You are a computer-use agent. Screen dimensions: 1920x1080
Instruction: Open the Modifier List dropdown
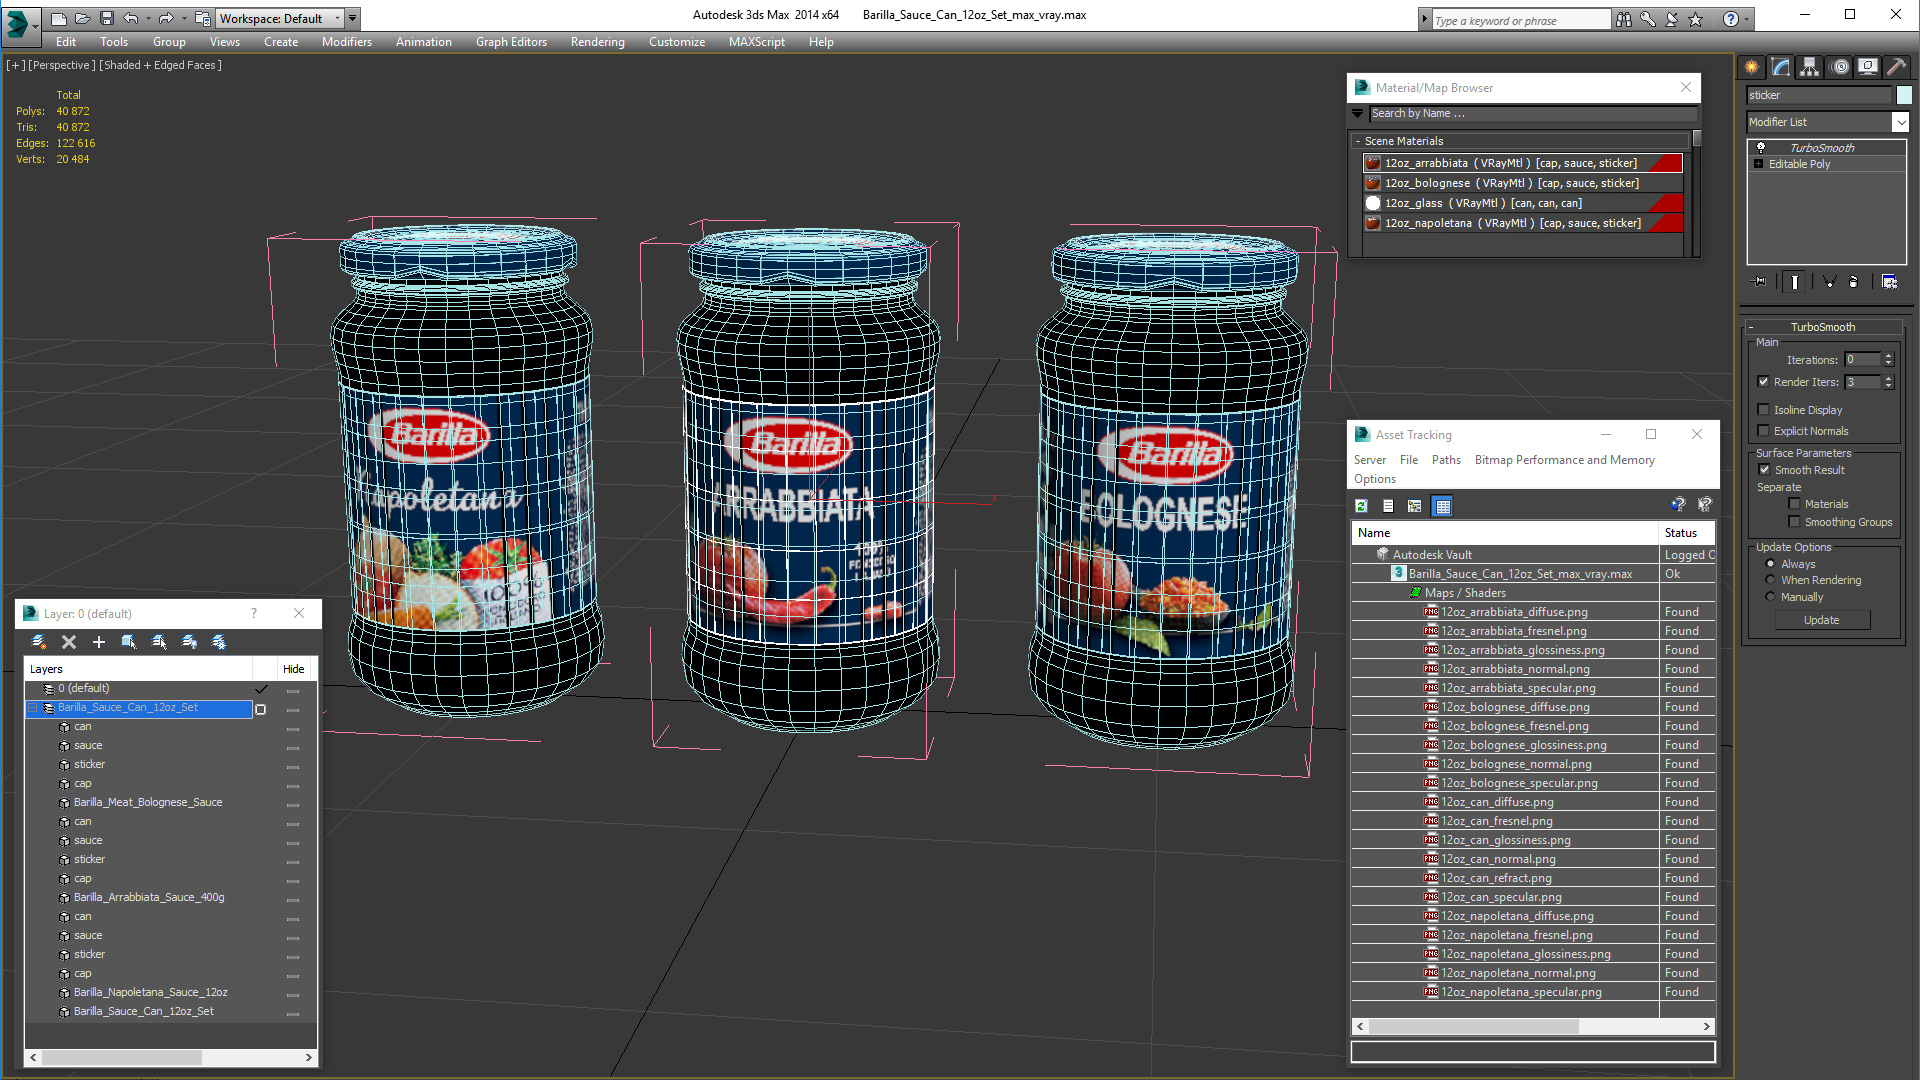coord(1900,122)
